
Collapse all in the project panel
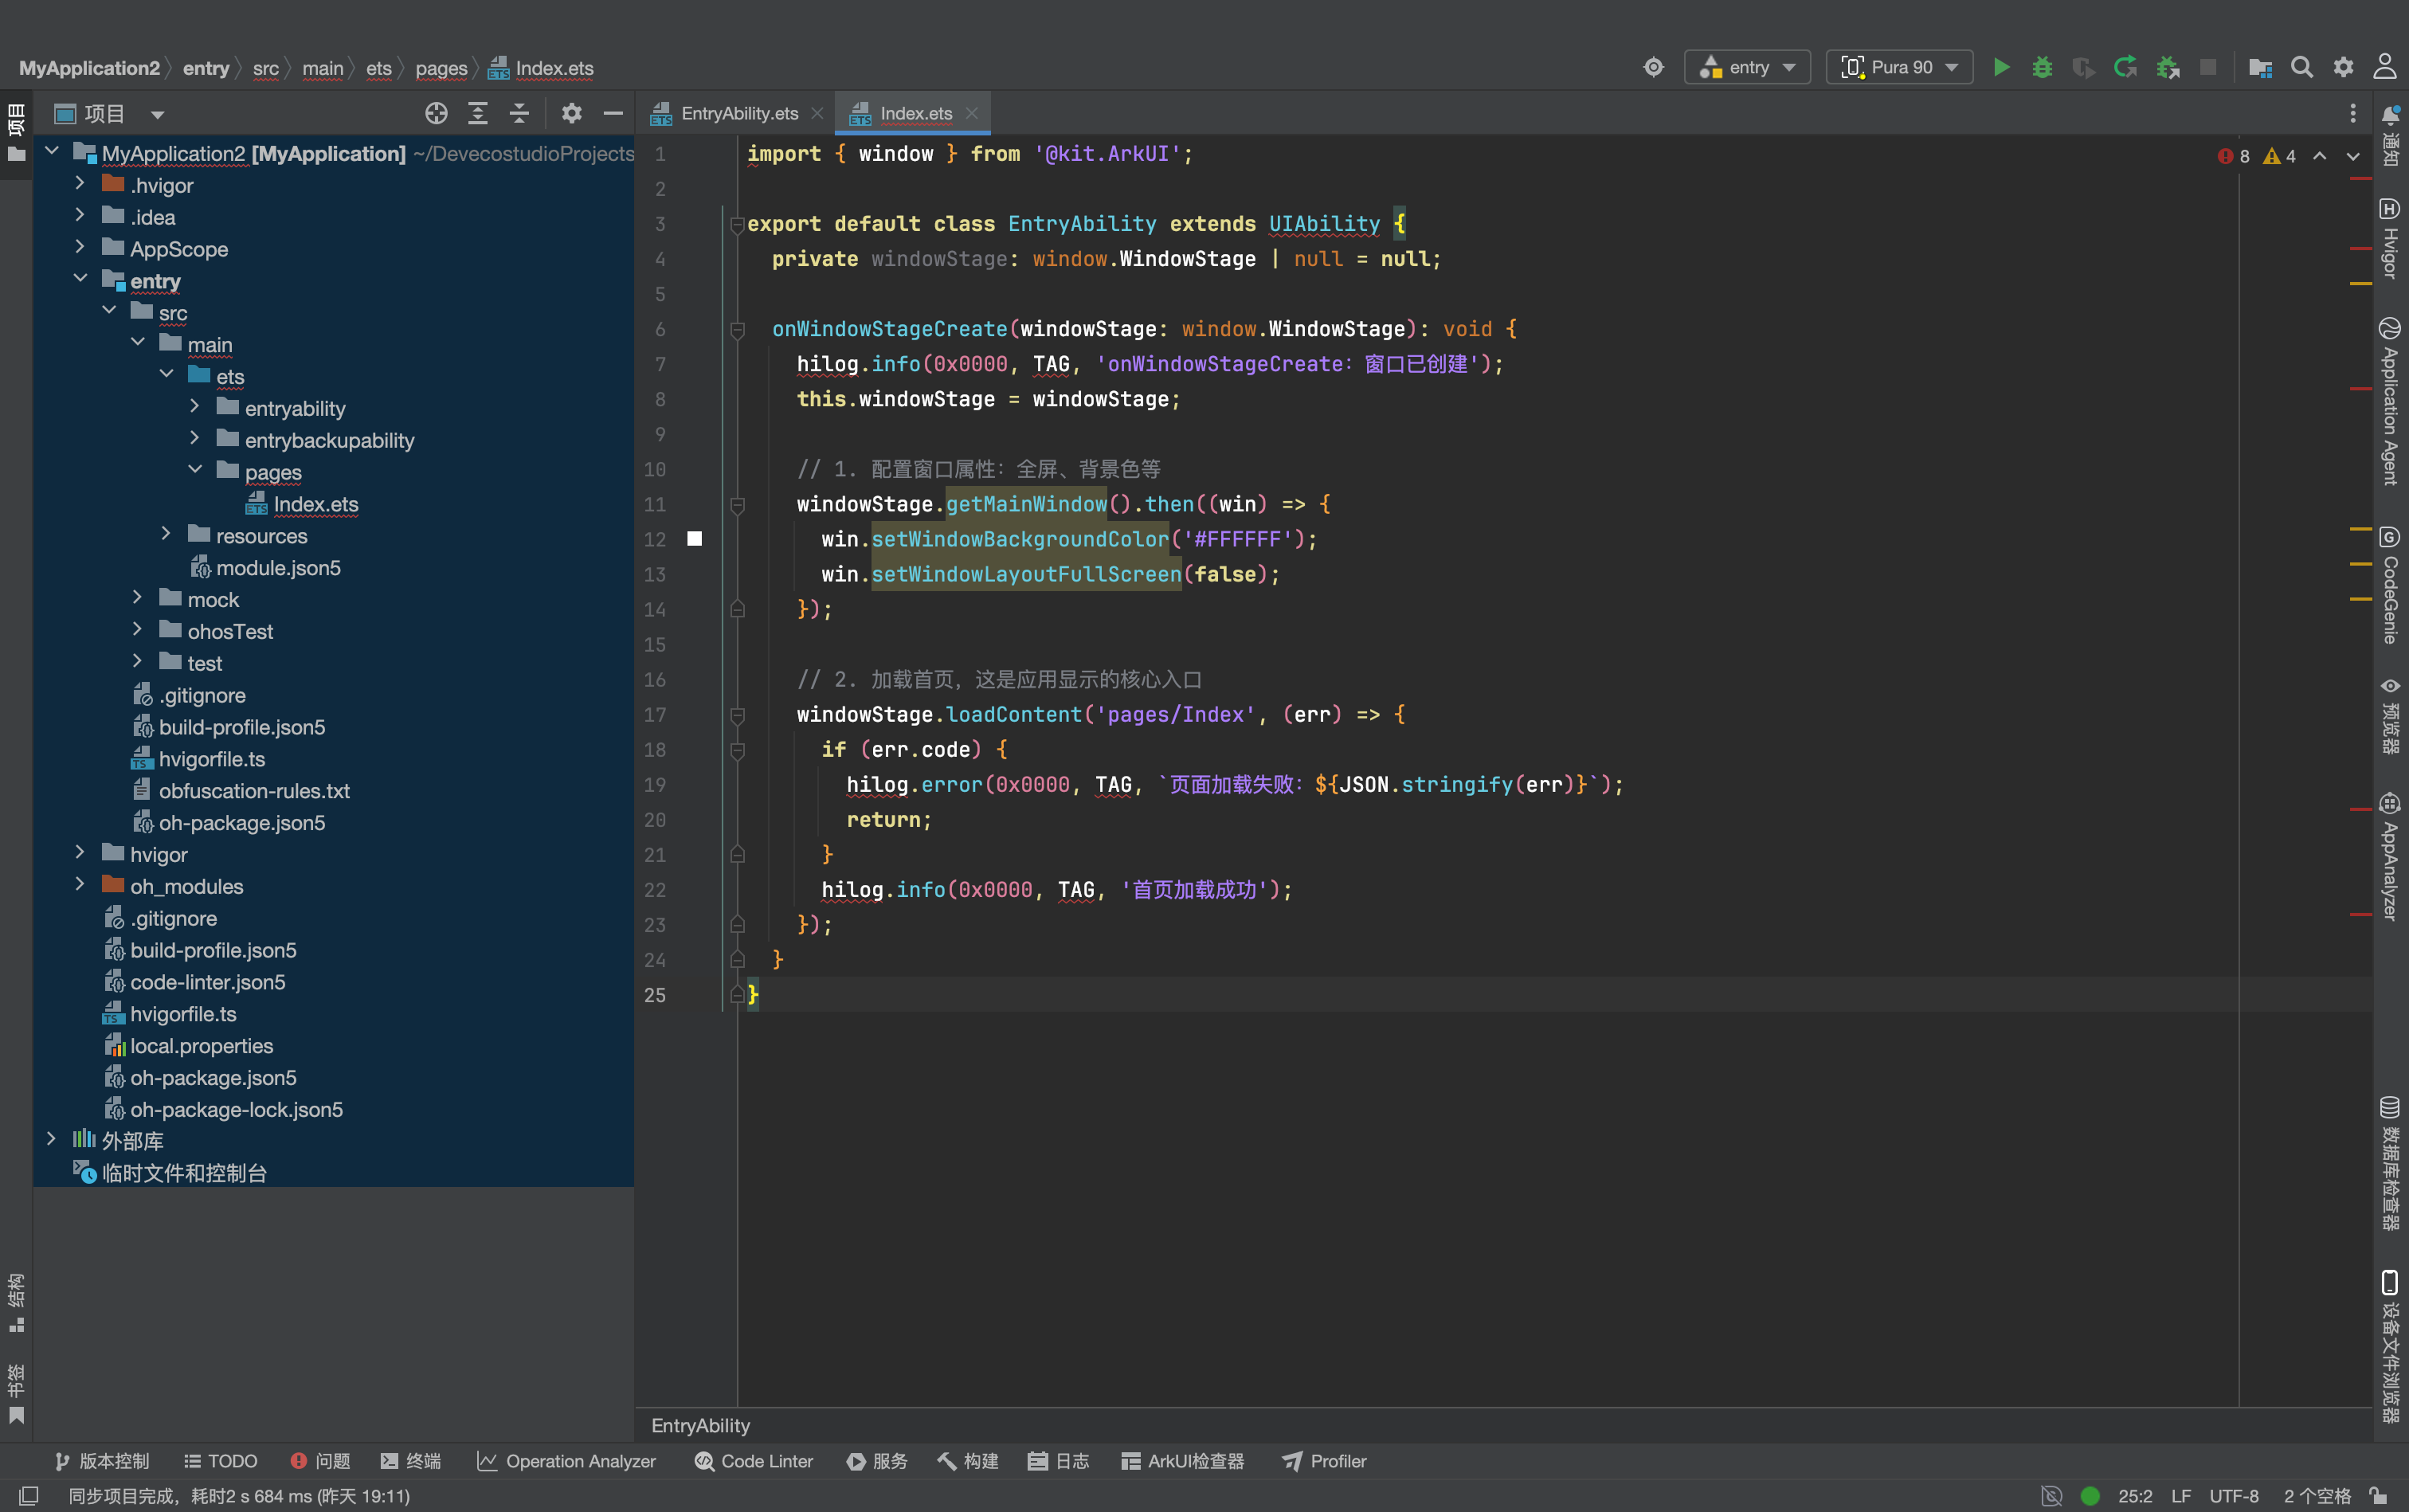click(x=519, y=113)
